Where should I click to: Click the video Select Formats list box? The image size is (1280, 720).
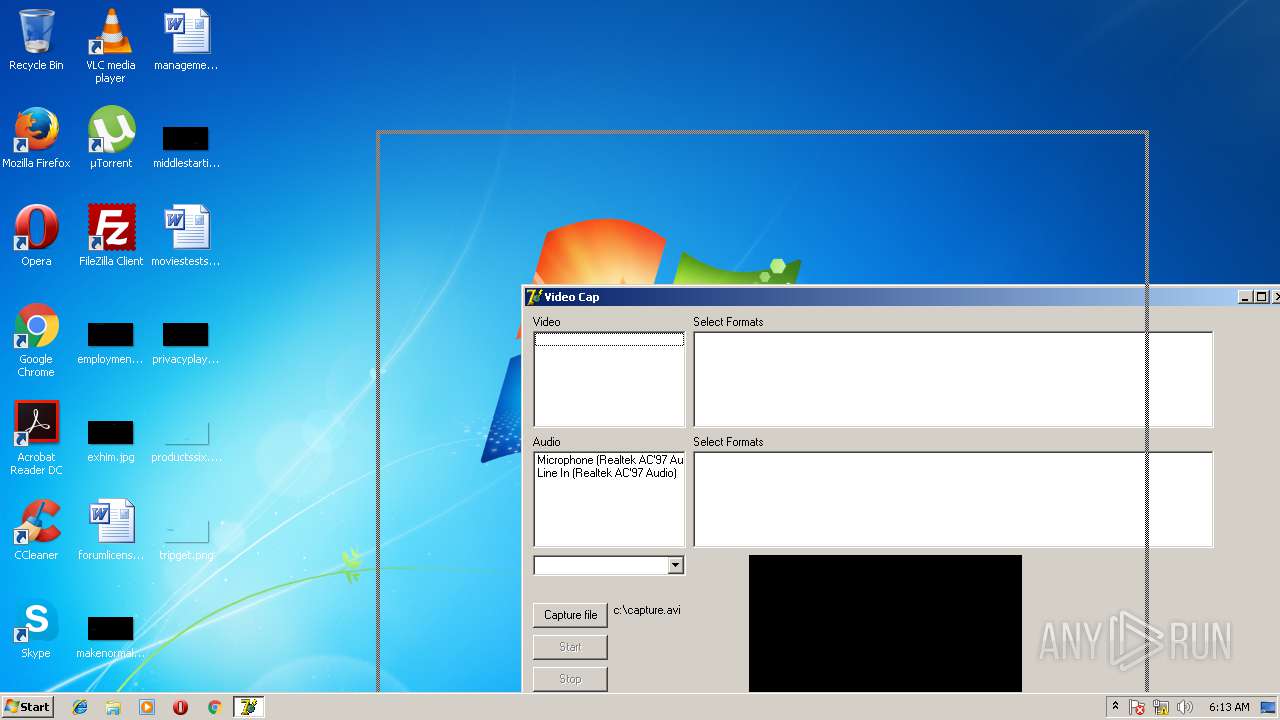point(953,380)
